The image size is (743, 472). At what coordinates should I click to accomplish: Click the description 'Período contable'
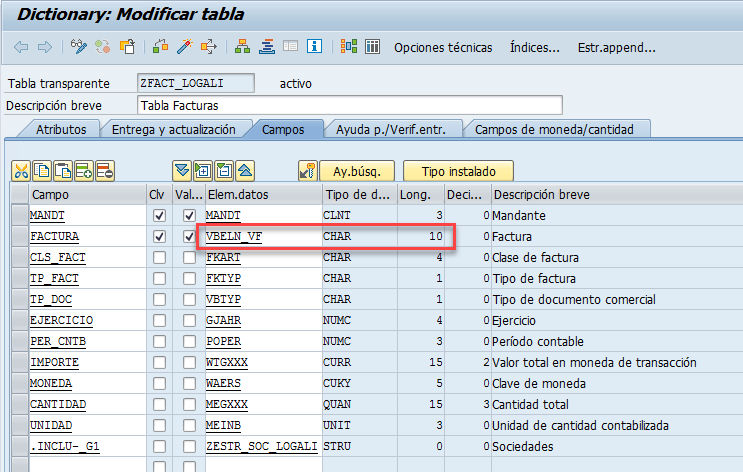point(538,341)
